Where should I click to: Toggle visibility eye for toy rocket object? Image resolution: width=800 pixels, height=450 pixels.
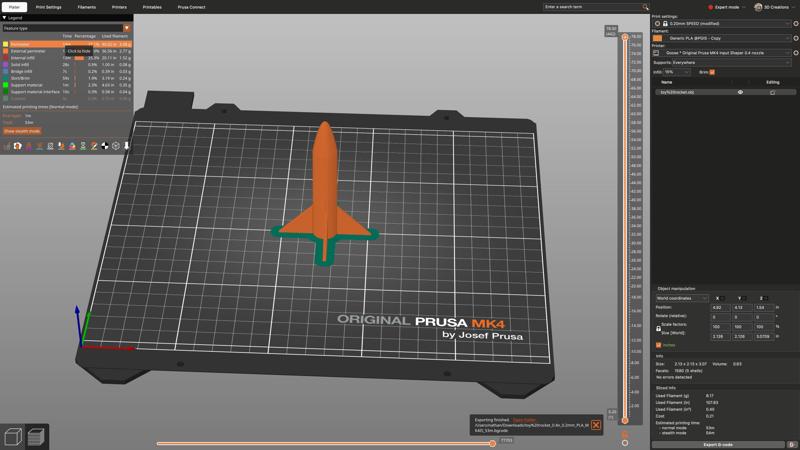[740, 92]
